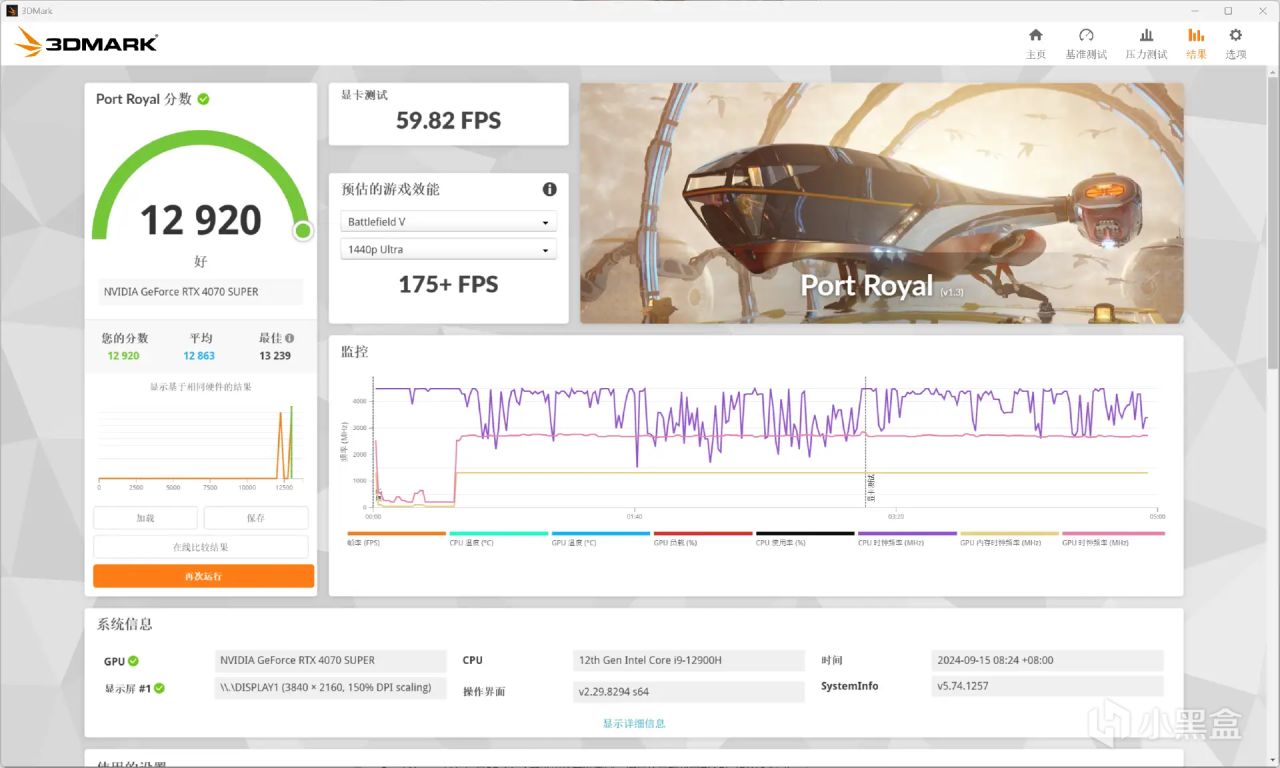Toggle the 帧率 (FPS) orange legend
The width and height of the screenshot is (1280, 768).
pos(396,538)
